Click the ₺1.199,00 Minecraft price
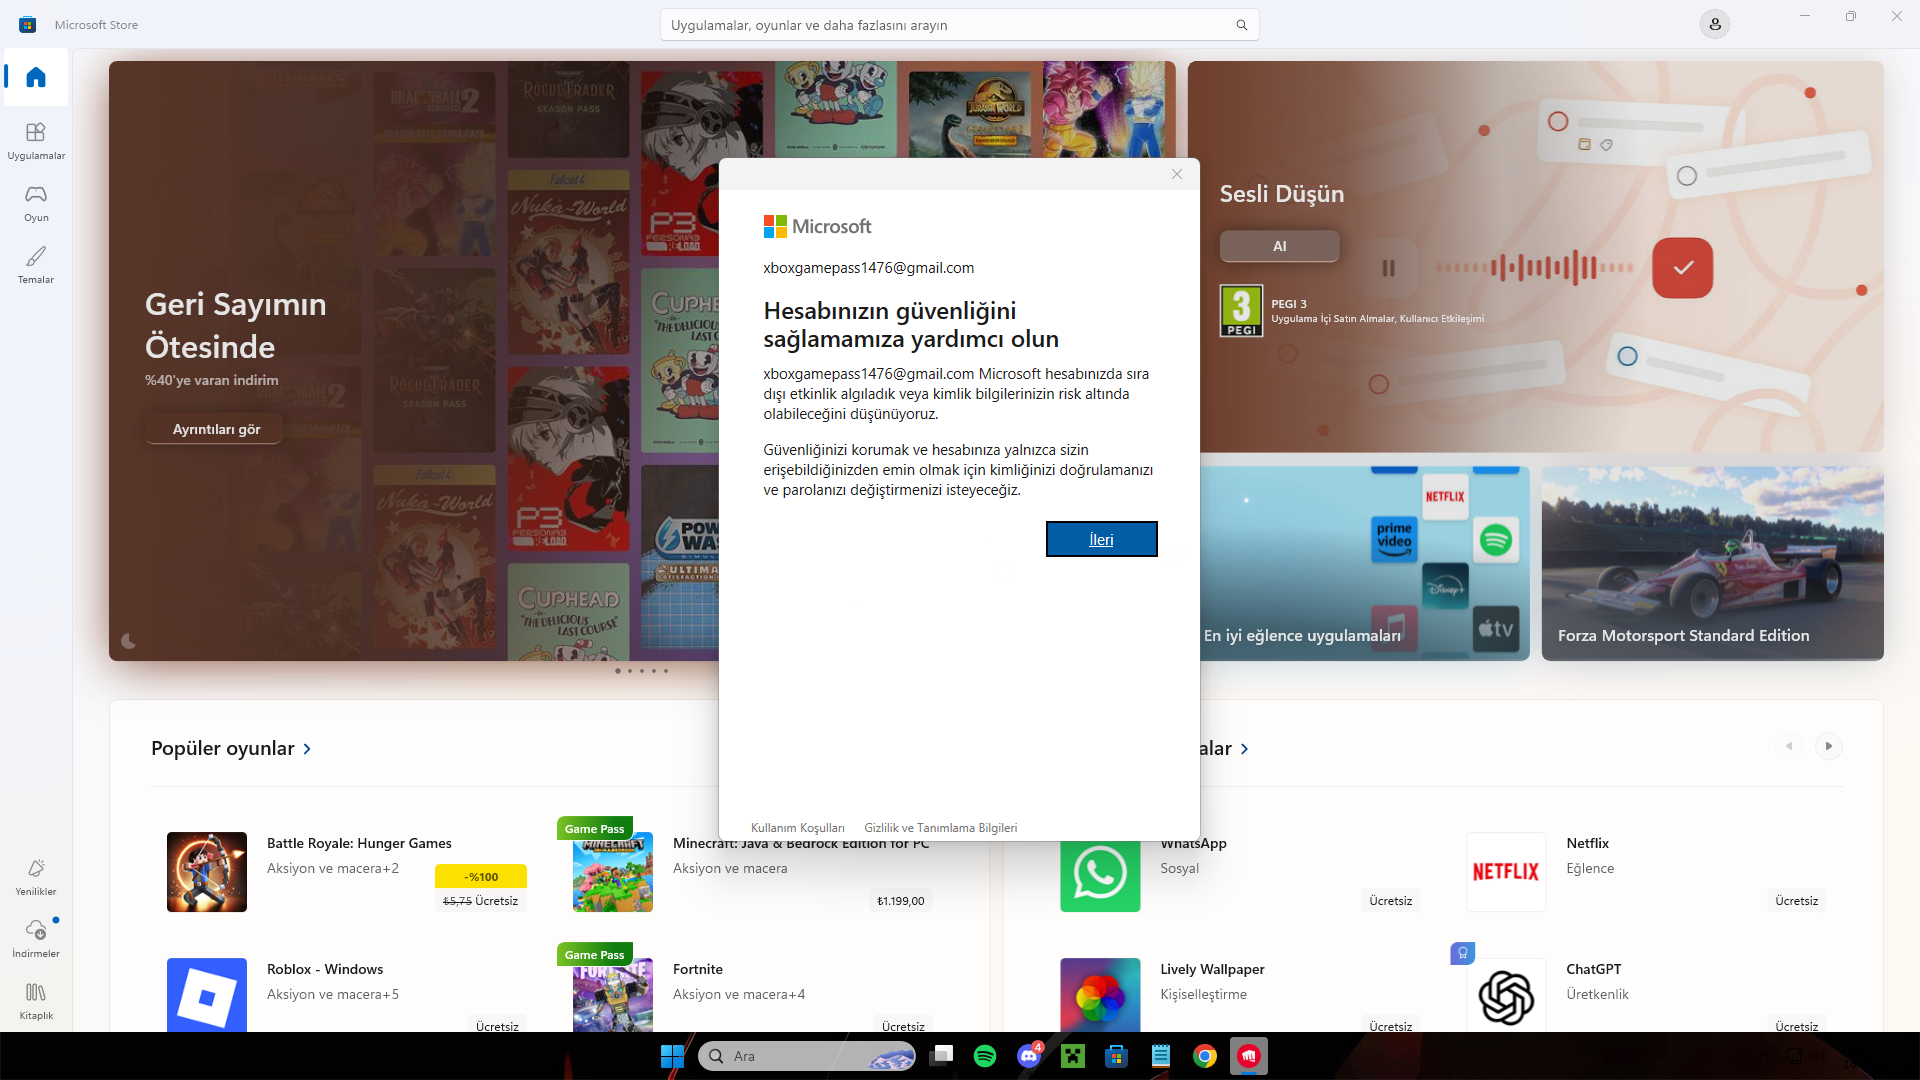 pos(901,901)
